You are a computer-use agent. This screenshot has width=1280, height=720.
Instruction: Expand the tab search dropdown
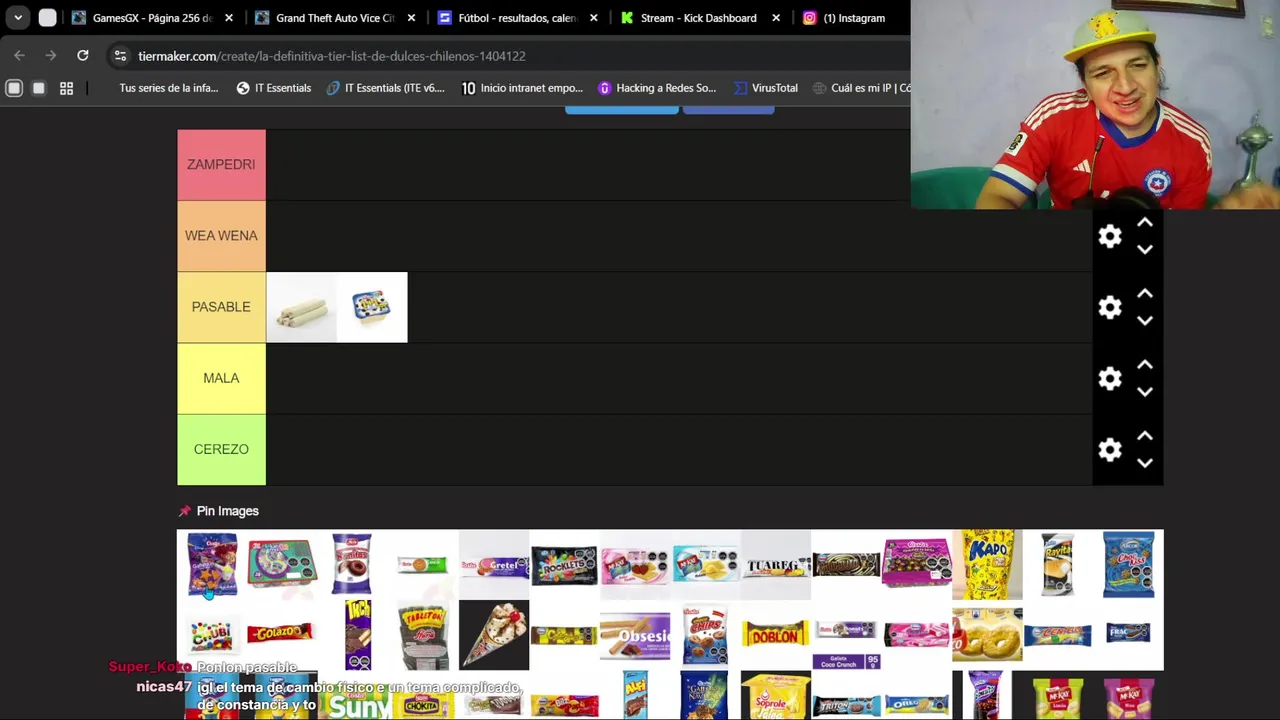coord(18,18)
